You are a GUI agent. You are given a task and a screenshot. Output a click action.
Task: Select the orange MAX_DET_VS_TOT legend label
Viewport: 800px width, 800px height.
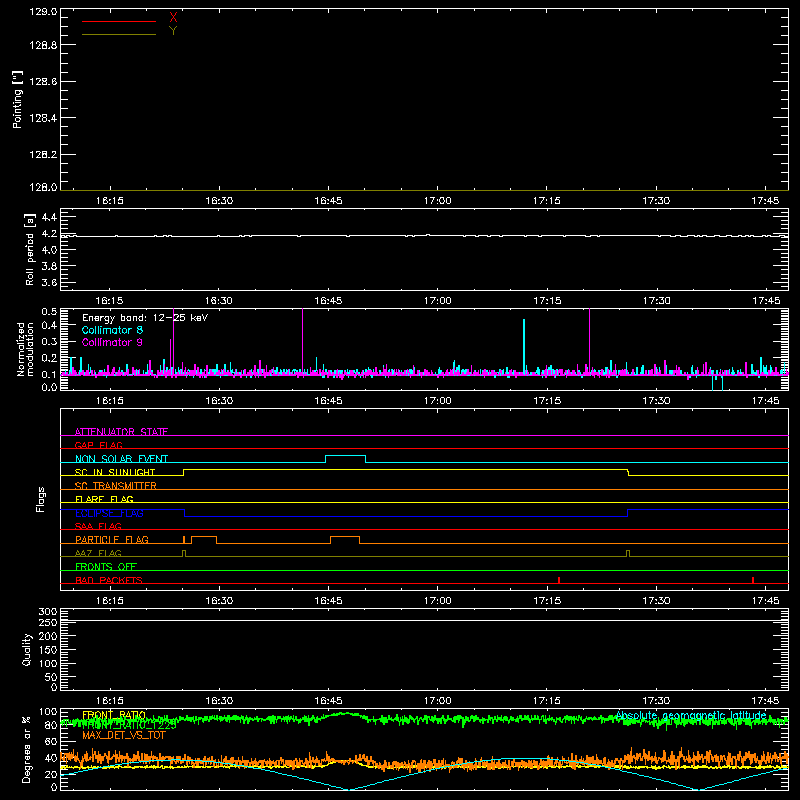tap(124, 735)
